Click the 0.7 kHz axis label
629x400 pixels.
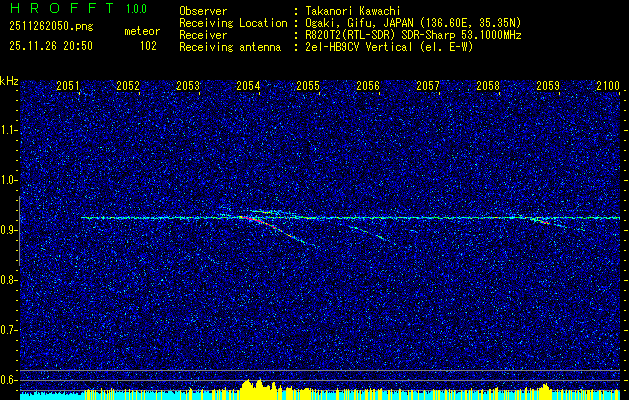(x=9, y=330)
